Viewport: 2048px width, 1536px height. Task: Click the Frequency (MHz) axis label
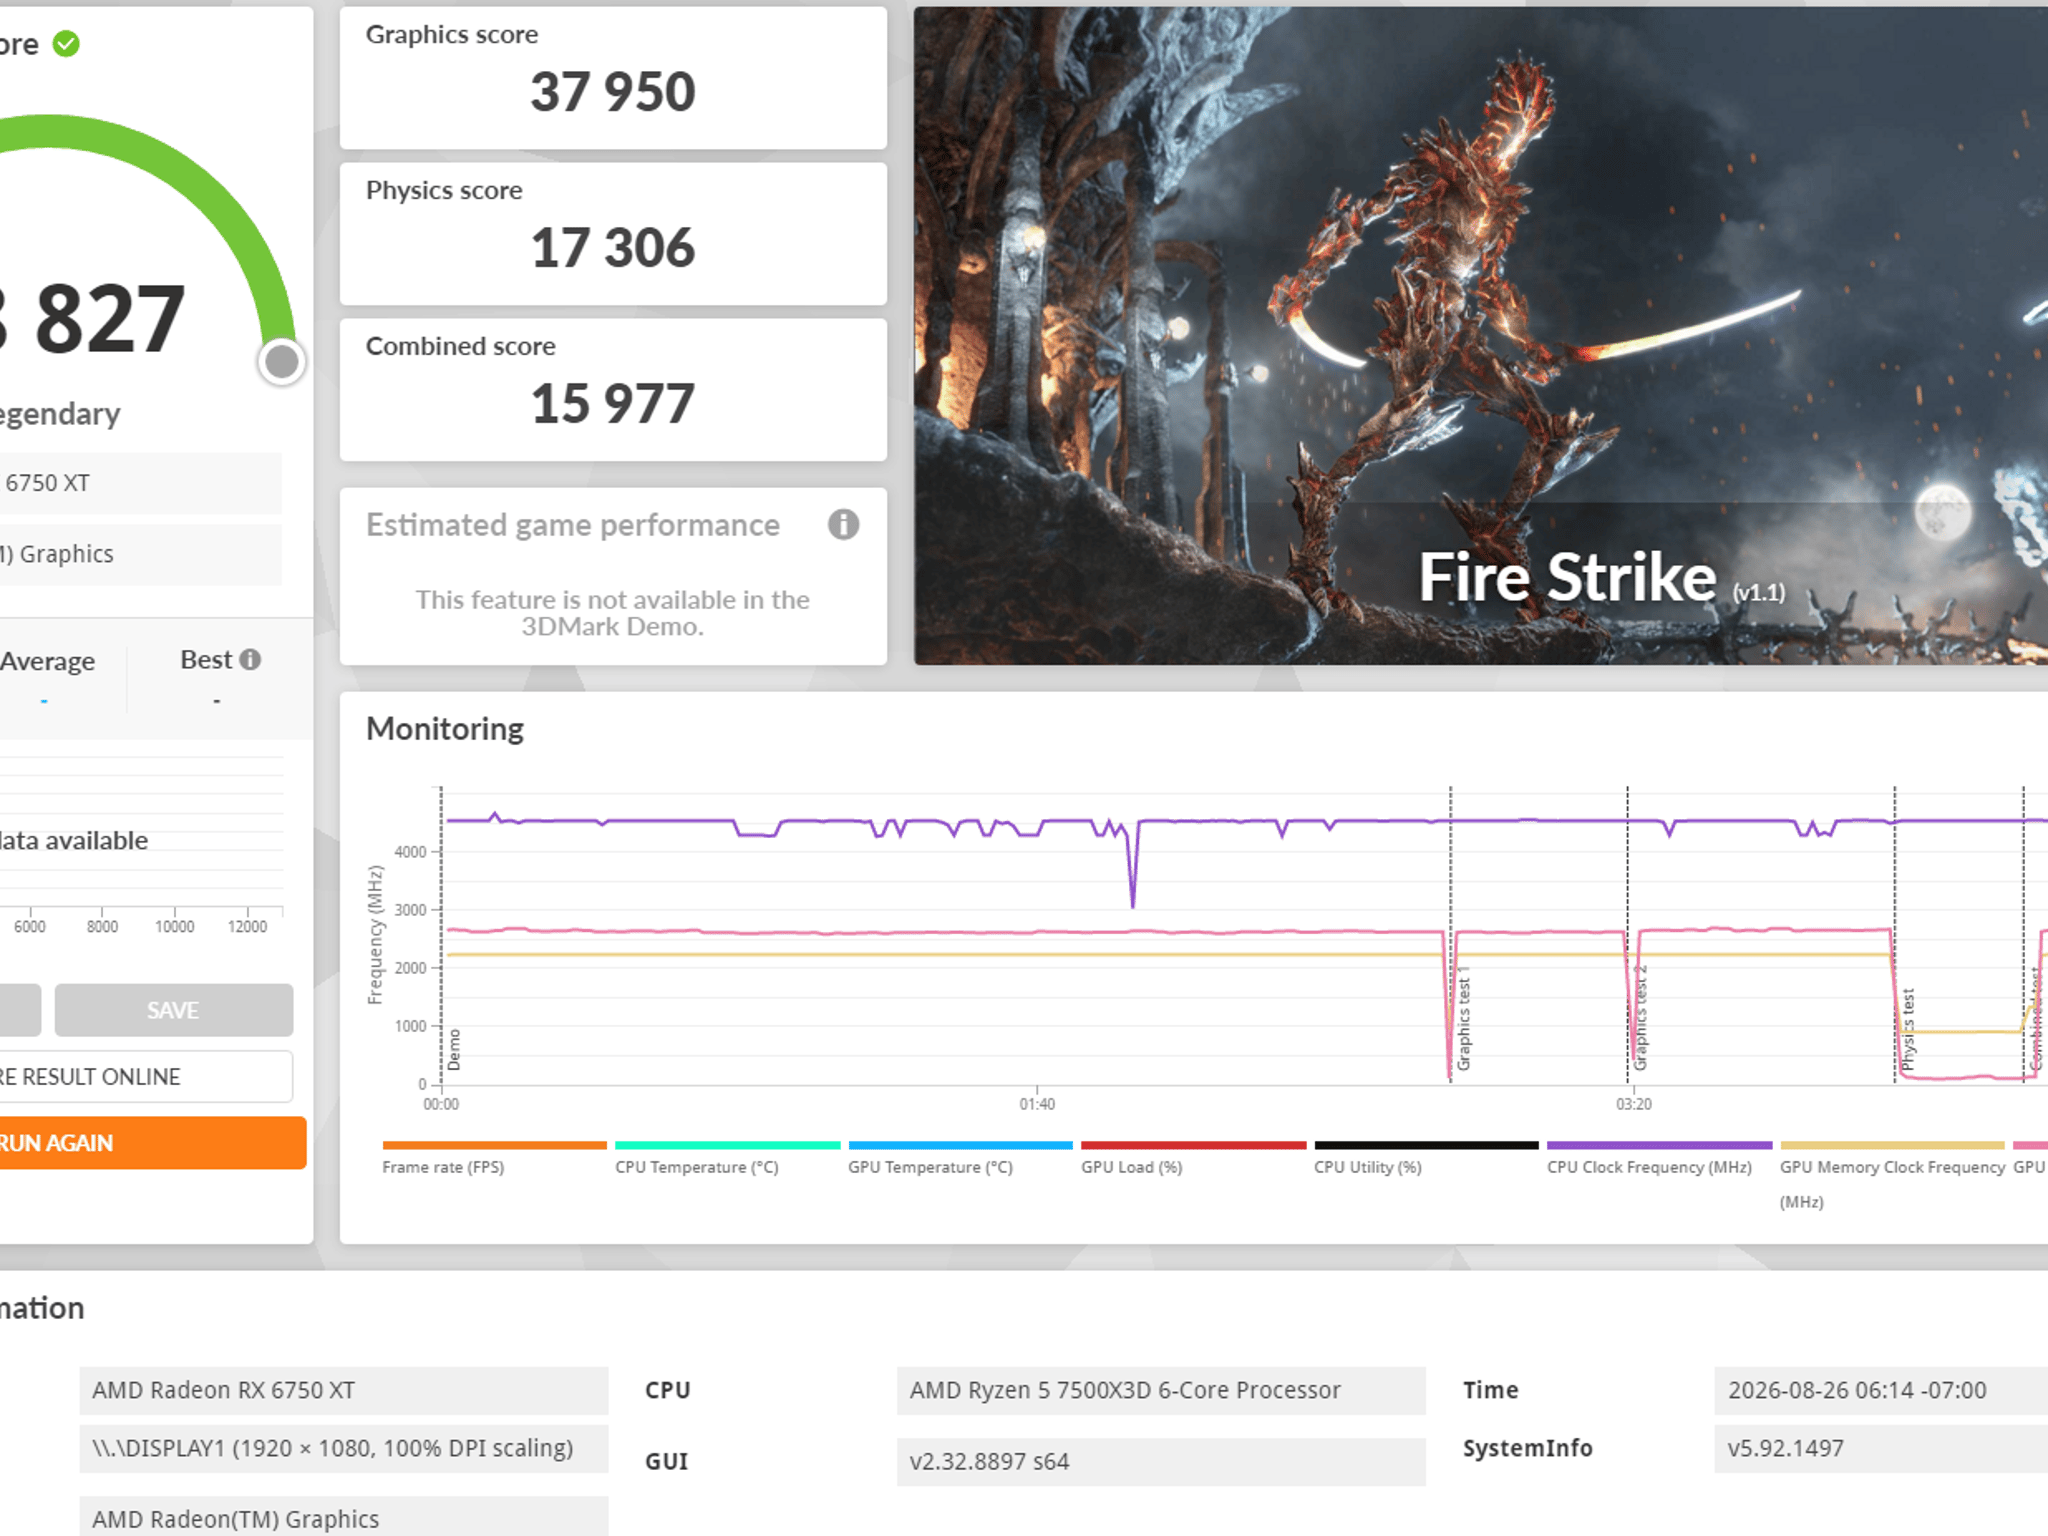pos(375,935)
